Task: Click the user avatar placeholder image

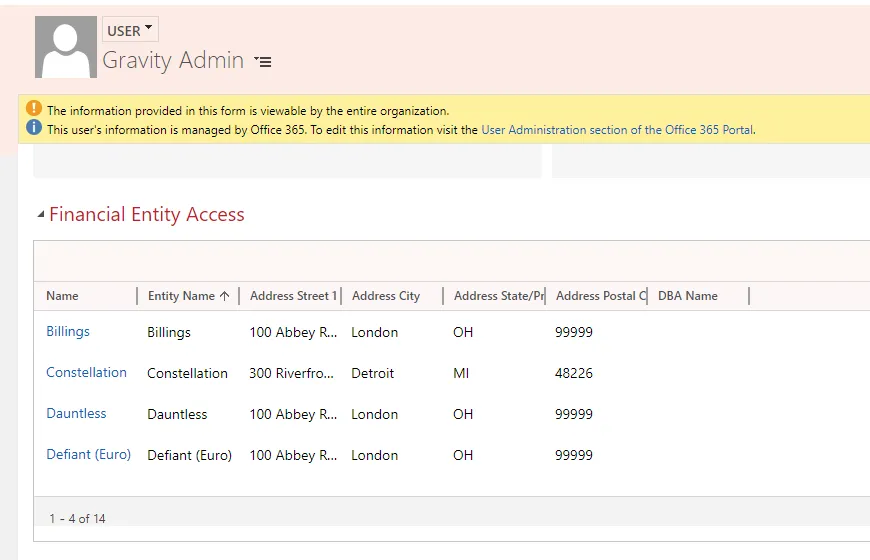Action: pyautogui.click(x=66, y=47)
